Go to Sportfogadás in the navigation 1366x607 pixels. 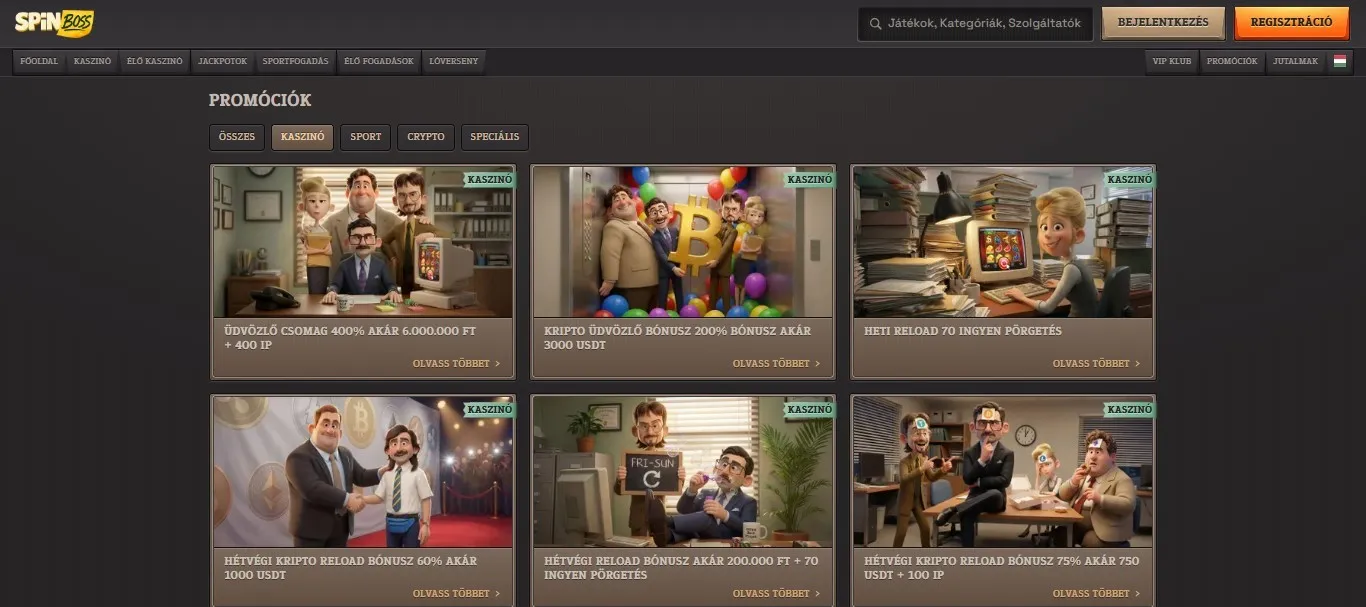pos(295,61)
